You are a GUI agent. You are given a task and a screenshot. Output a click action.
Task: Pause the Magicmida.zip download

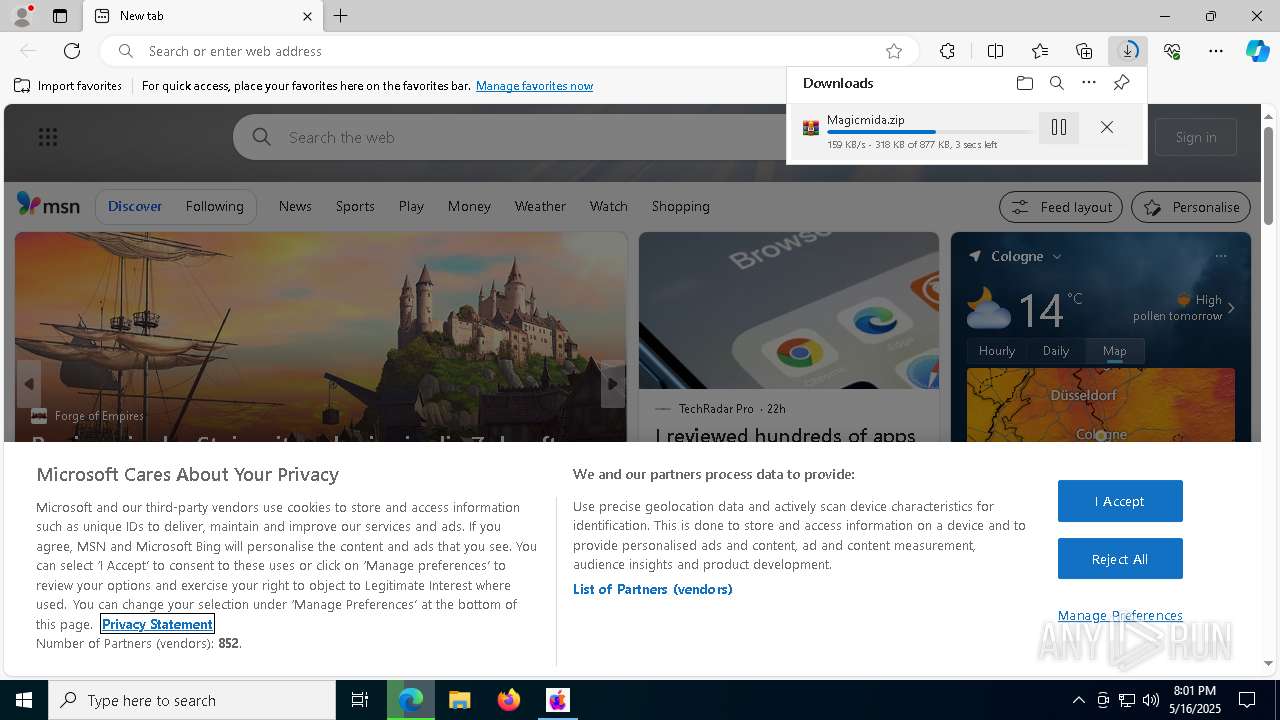1059,127
